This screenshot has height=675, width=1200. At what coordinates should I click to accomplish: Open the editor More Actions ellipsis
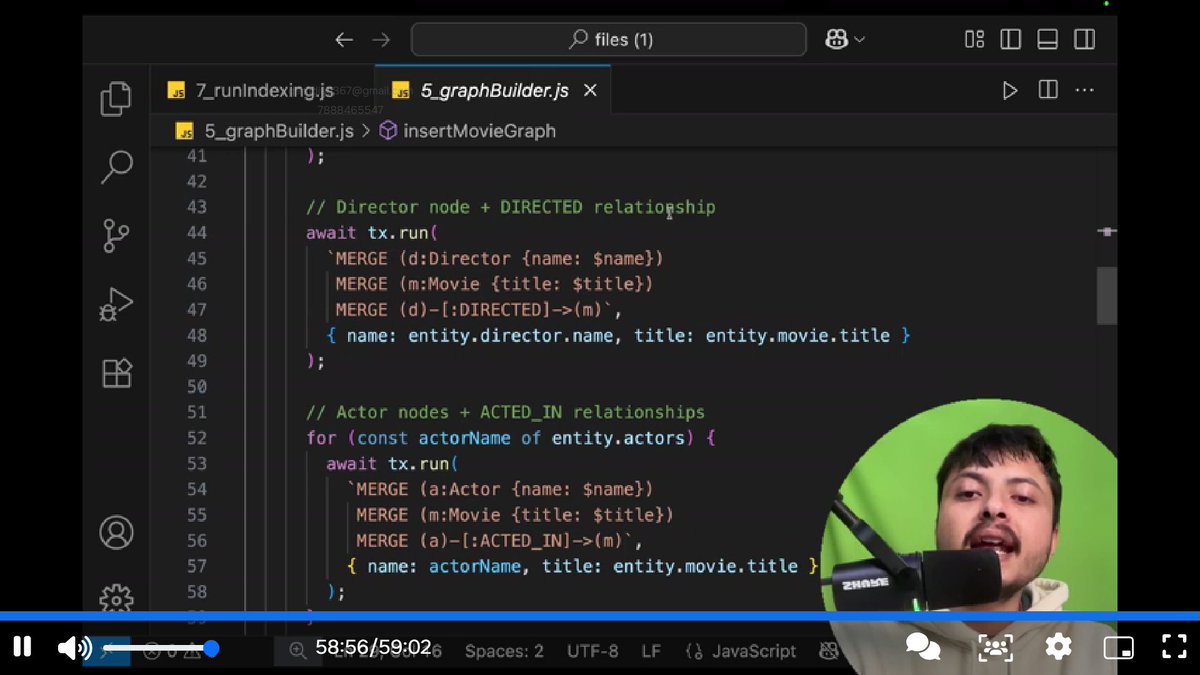1084,90
